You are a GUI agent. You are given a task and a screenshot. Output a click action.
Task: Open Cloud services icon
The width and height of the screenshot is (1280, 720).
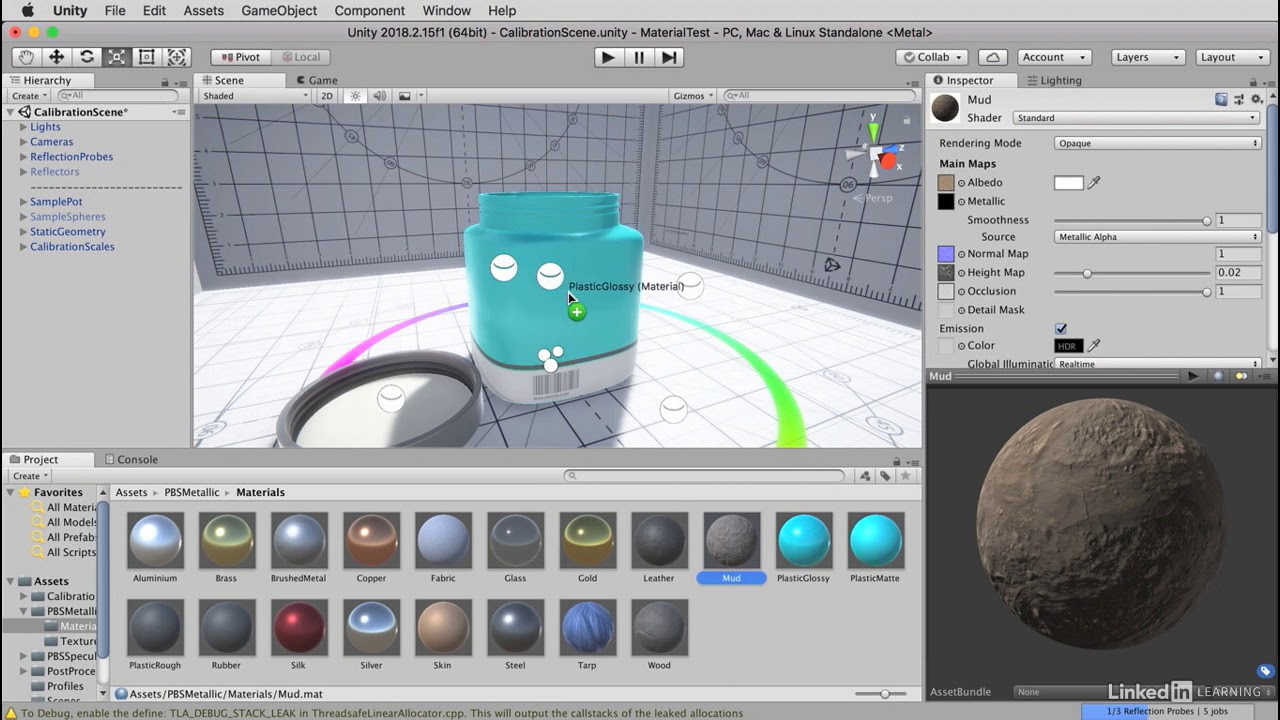[992, 57]
